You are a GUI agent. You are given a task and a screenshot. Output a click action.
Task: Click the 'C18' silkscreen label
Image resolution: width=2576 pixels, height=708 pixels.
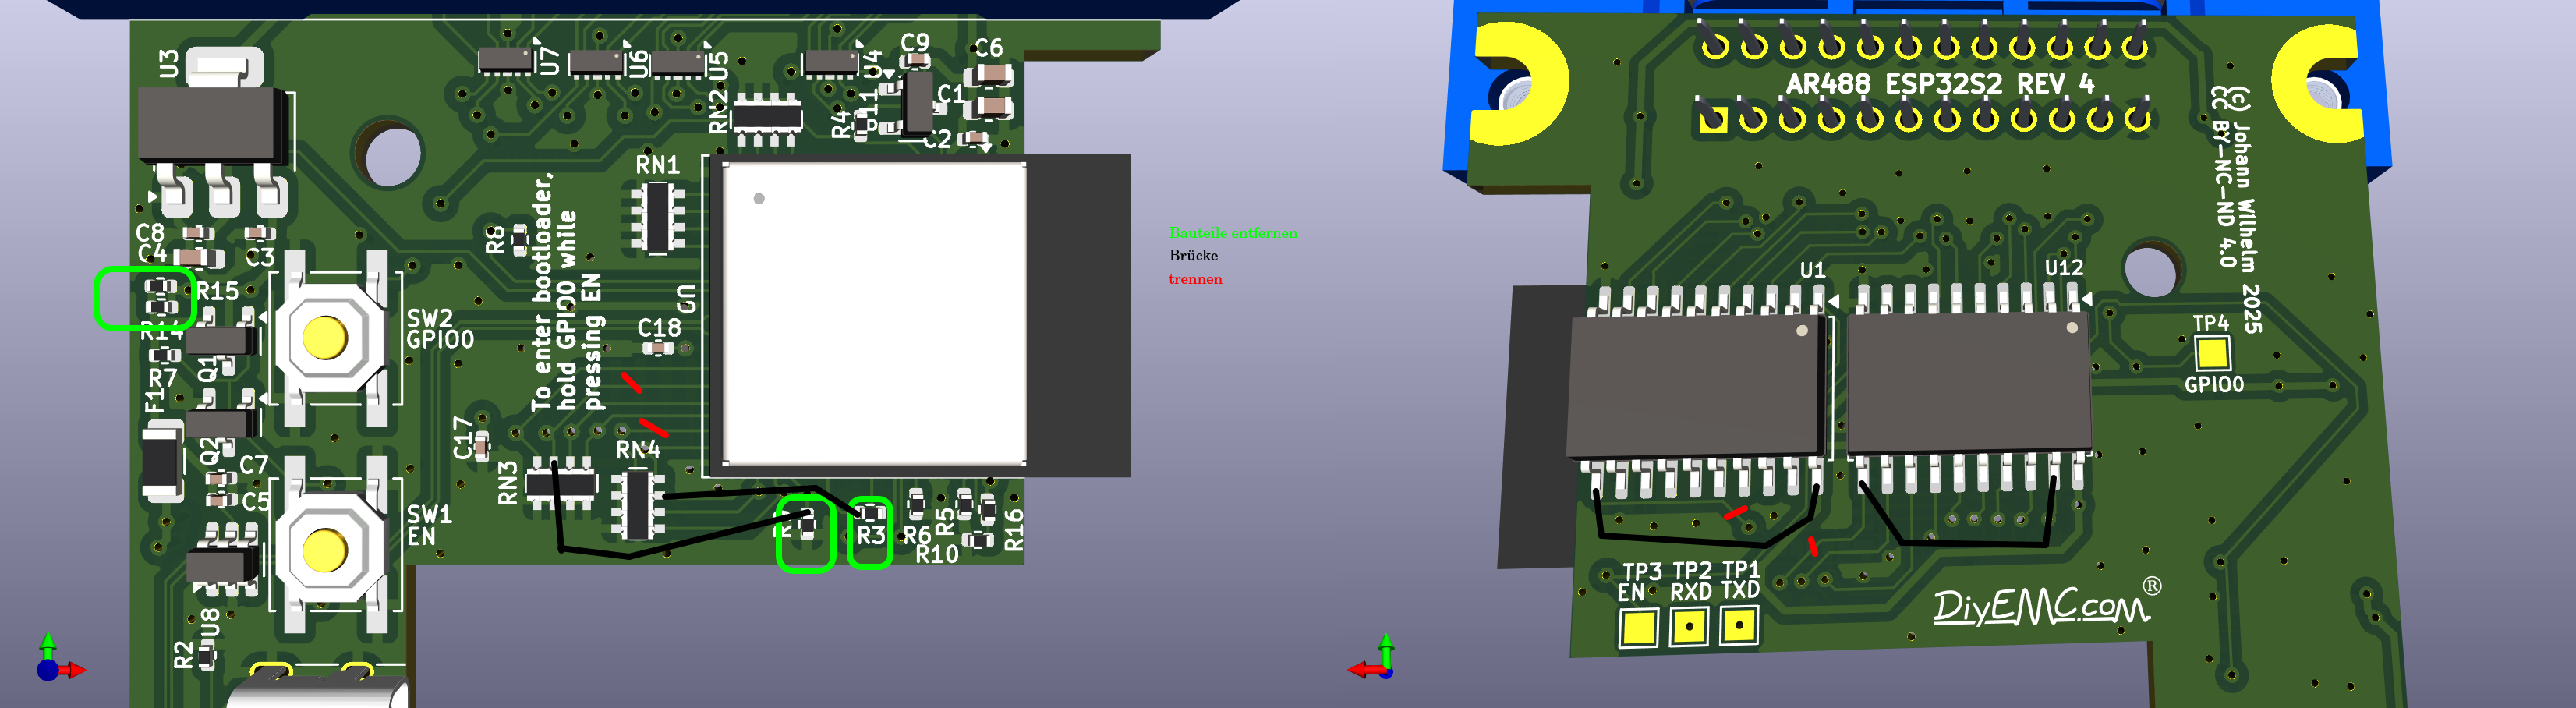point(659,327)
